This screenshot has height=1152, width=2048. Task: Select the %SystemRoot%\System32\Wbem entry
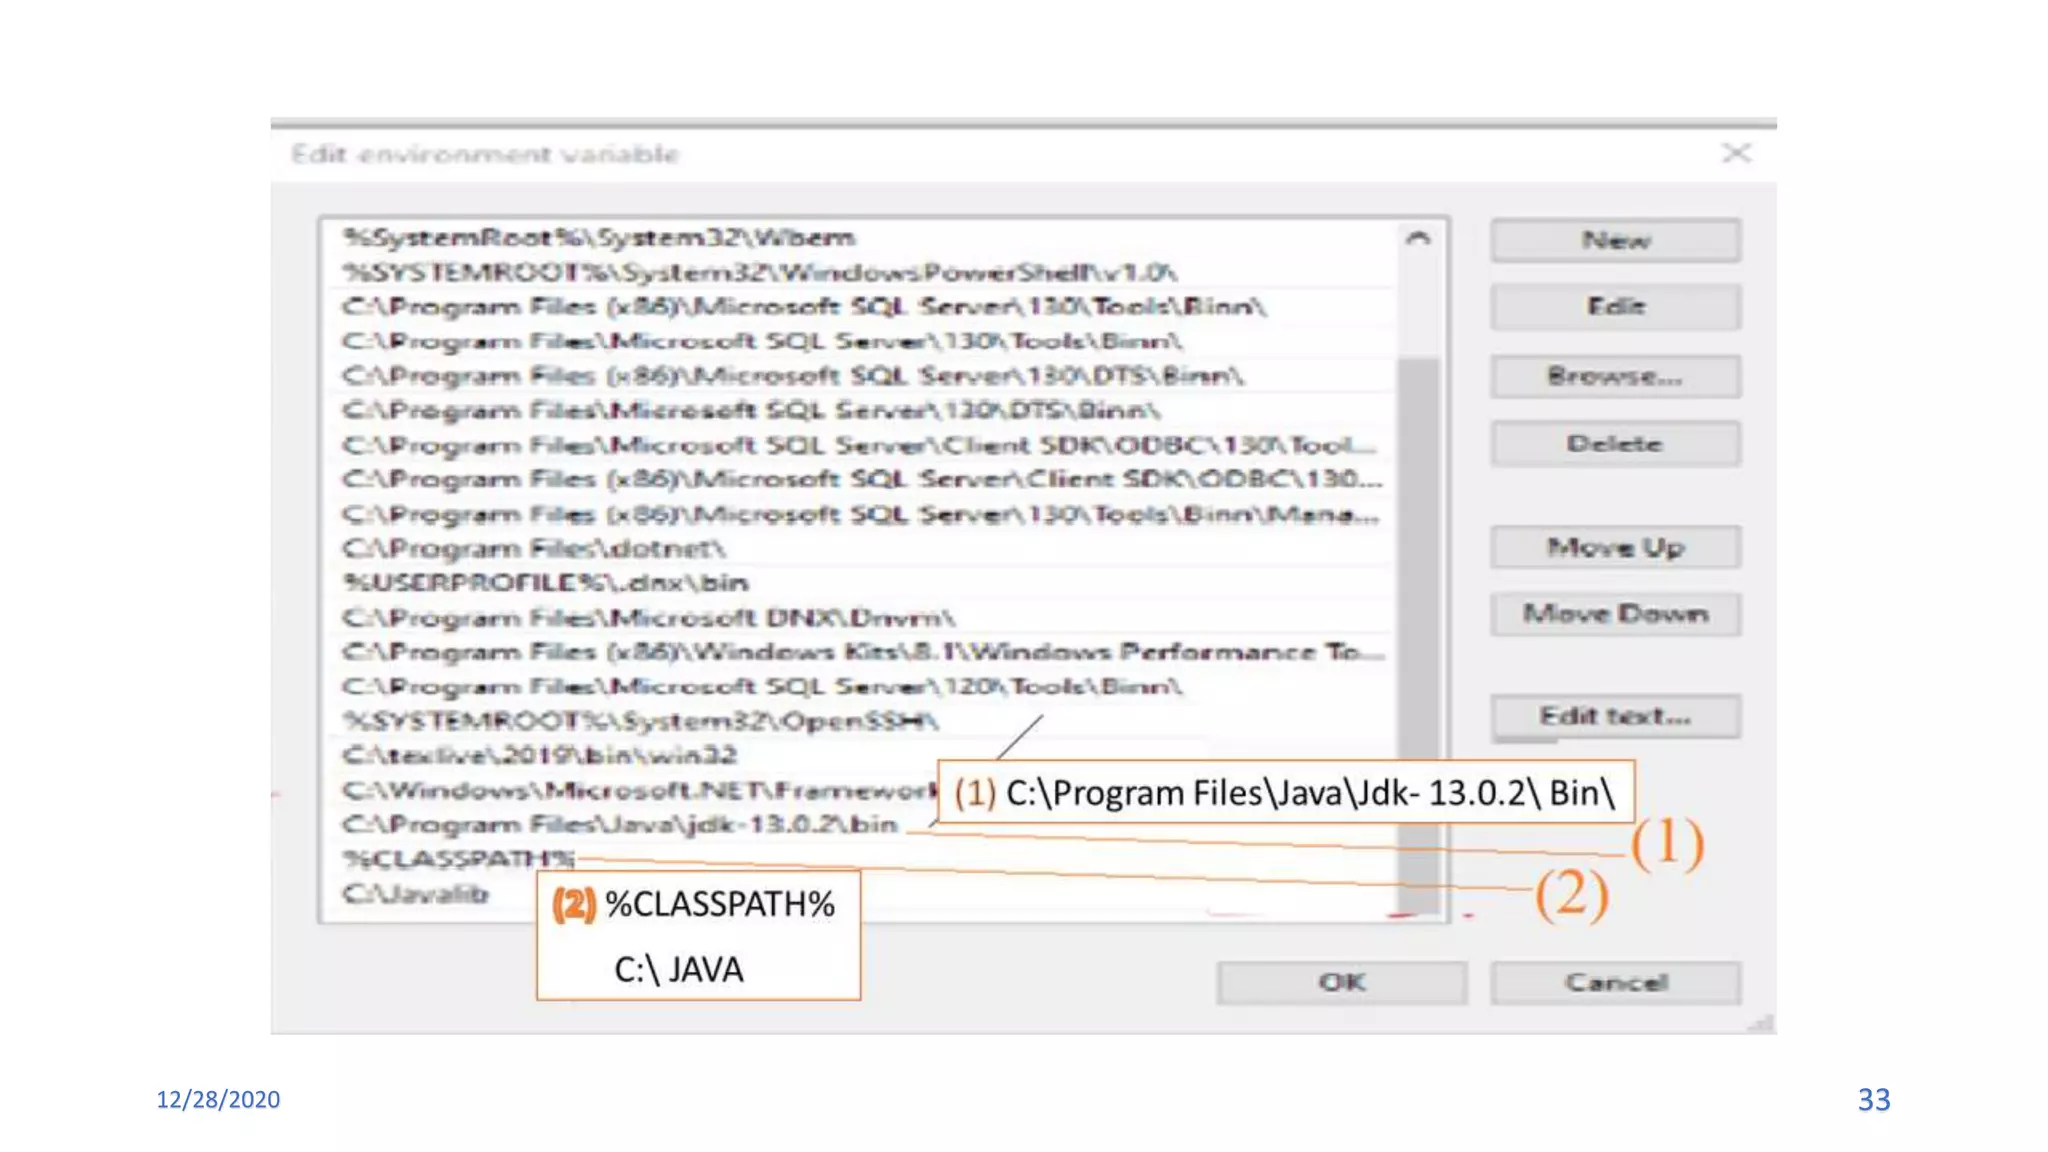point(599,237)
